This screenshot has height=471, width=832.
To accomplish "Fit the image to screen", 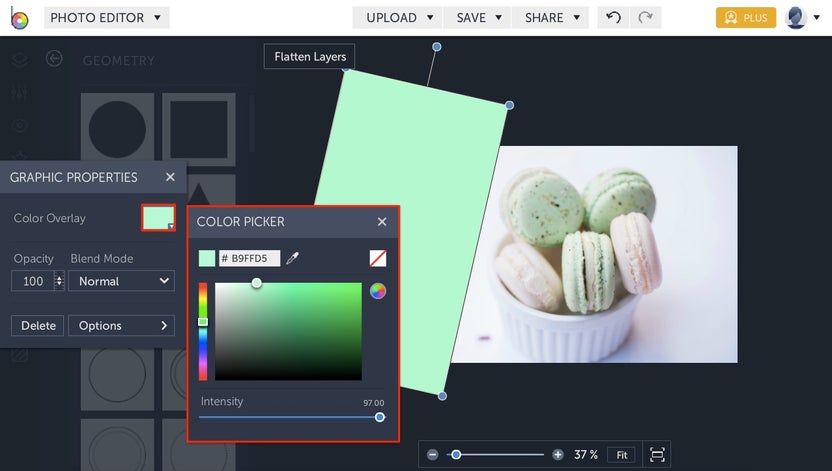I will tap(621, 455).
